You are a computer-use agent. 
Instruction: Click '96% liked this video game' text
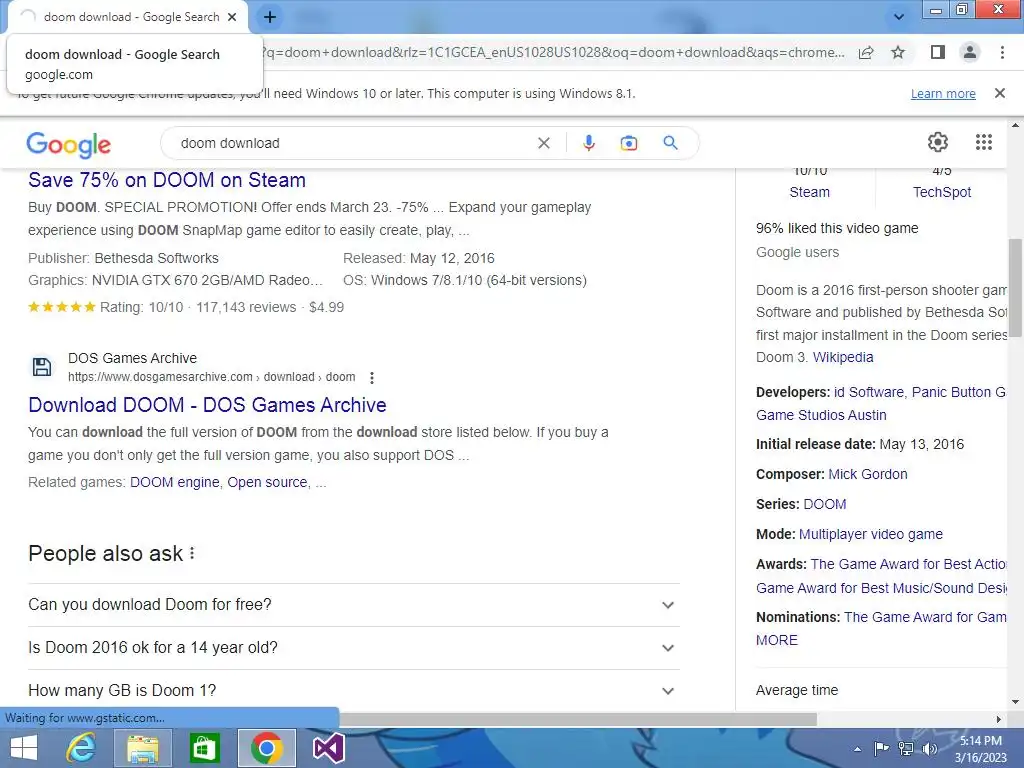(x=837, y=228)
